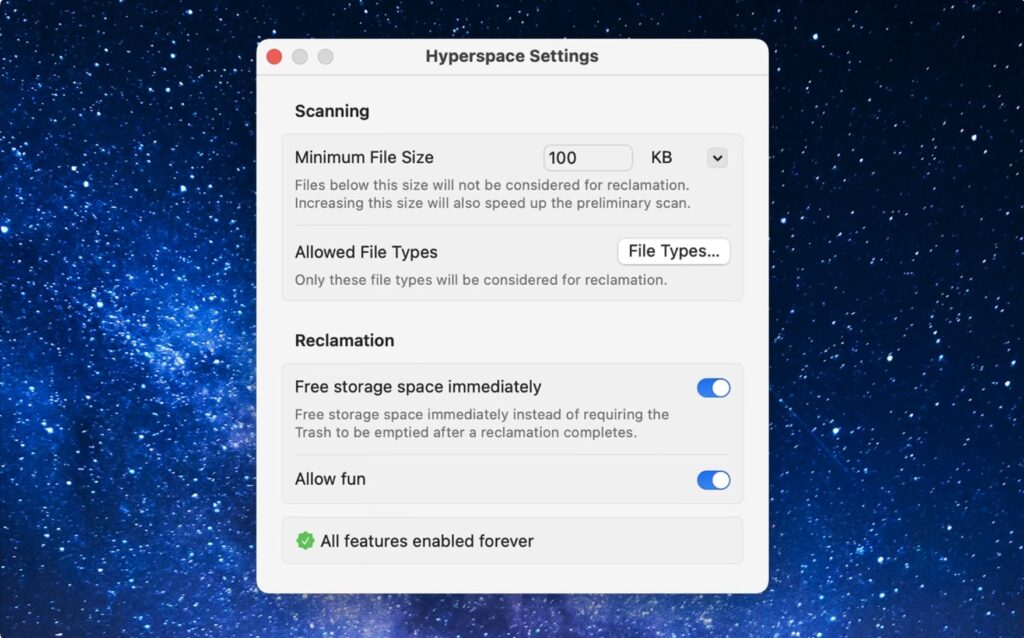Viewport: 1024px width, 638px height.
Task: Click the Scanning section header
Action: coord(331,111)
